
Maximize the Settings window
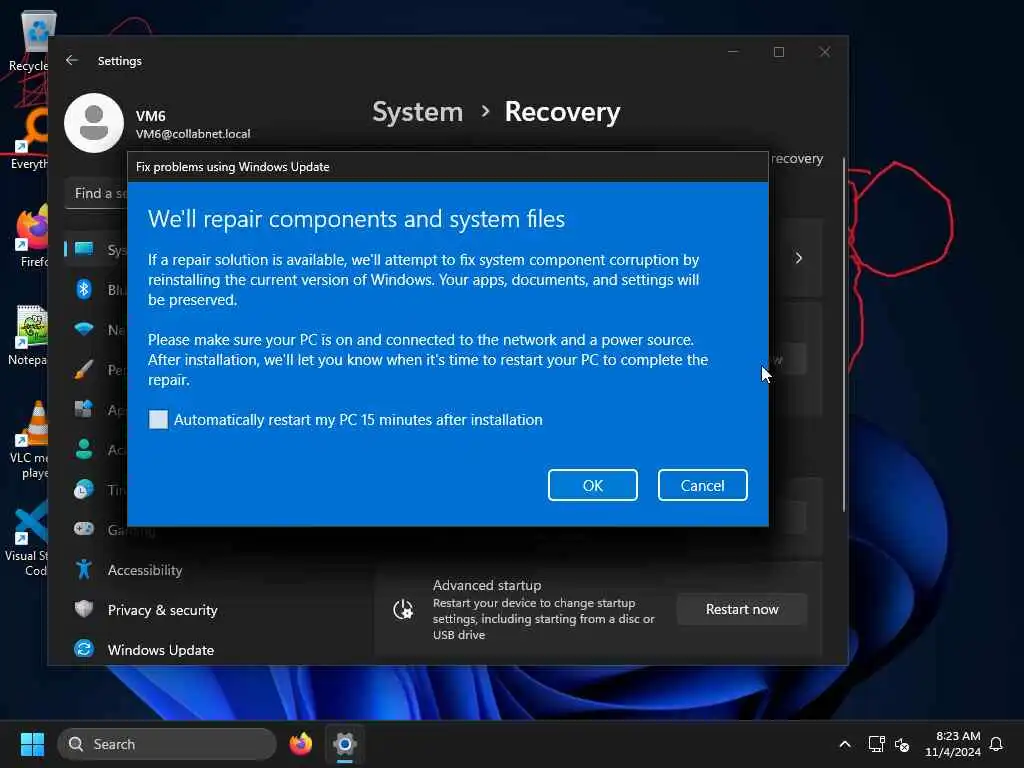778,52
